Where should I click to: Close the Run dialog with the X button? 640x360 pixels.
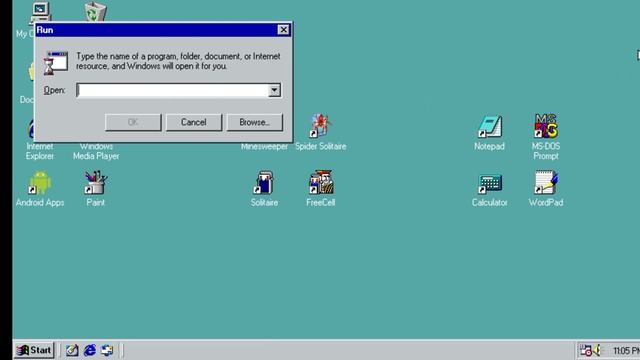point(283,30)
